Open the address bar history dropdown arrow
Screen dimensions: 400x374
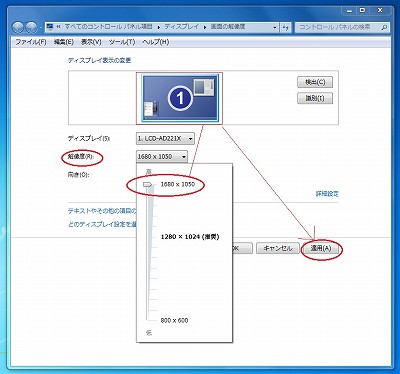click(275, 27)
